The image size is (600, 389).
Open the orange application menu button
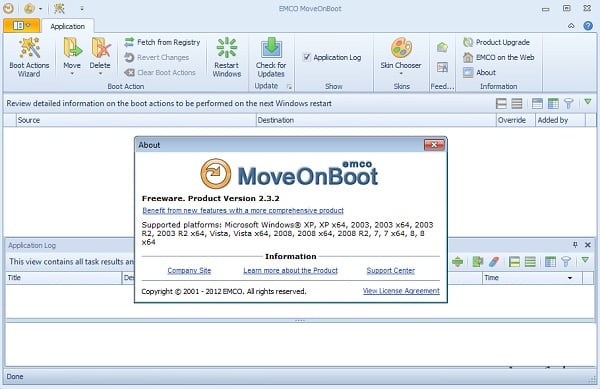point(21,26)
